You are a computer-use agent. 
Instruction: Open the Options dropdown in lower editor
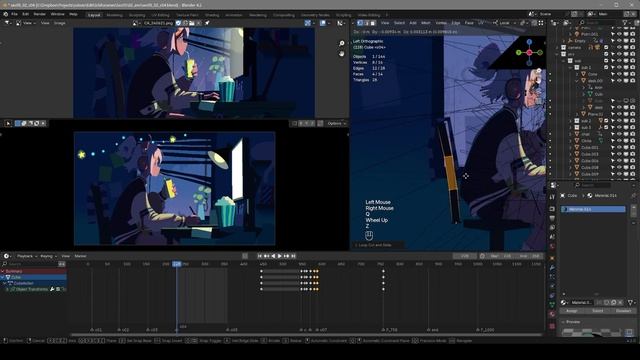336,123
